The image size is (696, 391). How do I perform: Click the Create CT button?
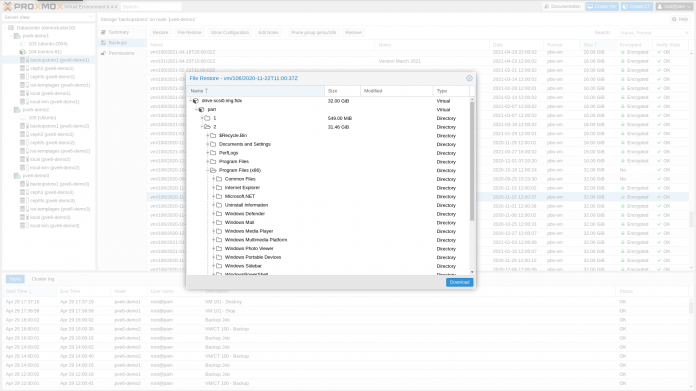(x=637, y=7)
